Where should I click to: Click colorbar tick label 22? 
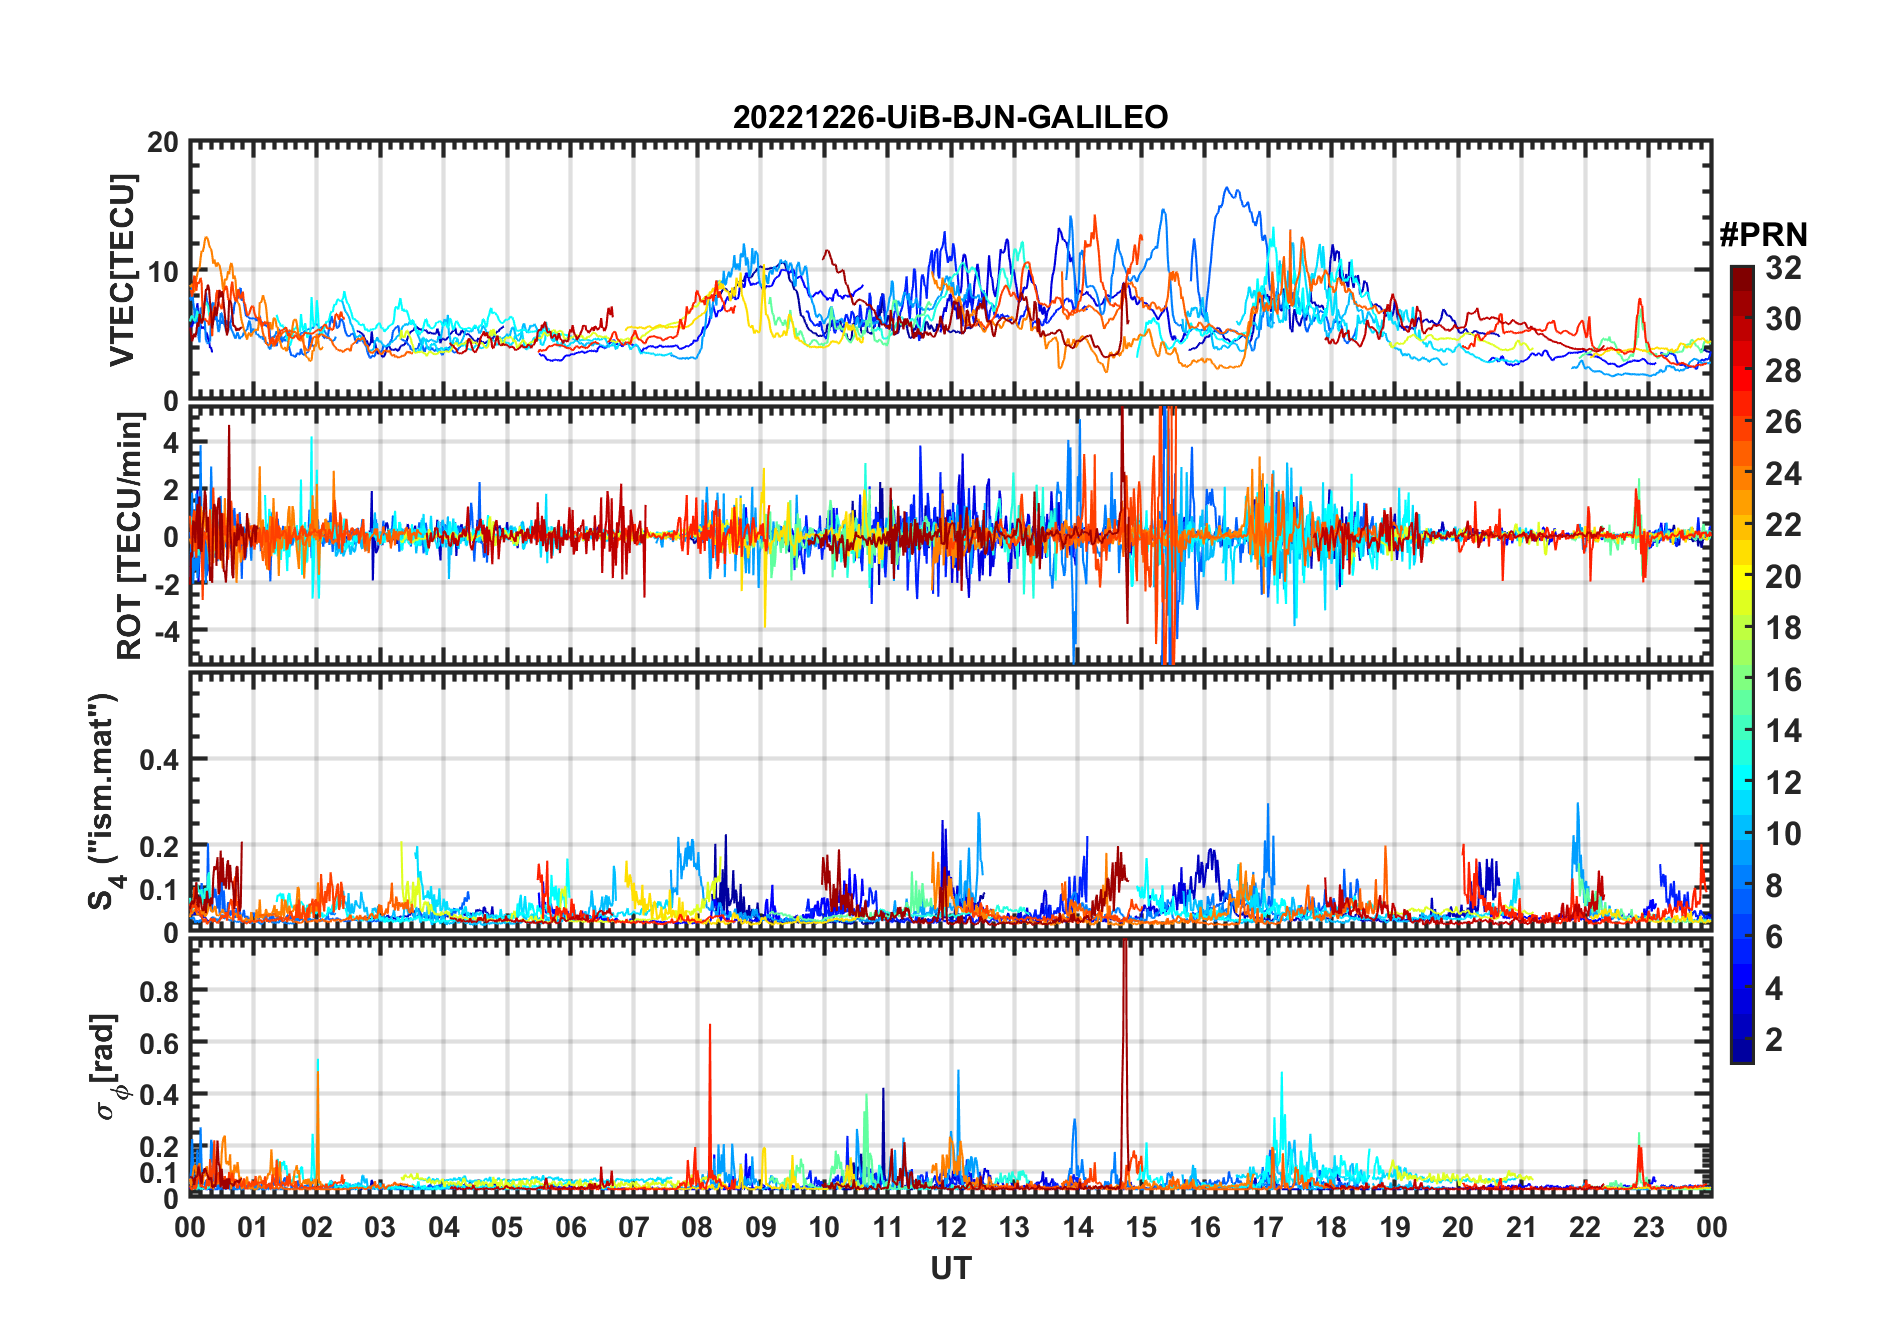pyautogui.click(x=1783, y=525)
